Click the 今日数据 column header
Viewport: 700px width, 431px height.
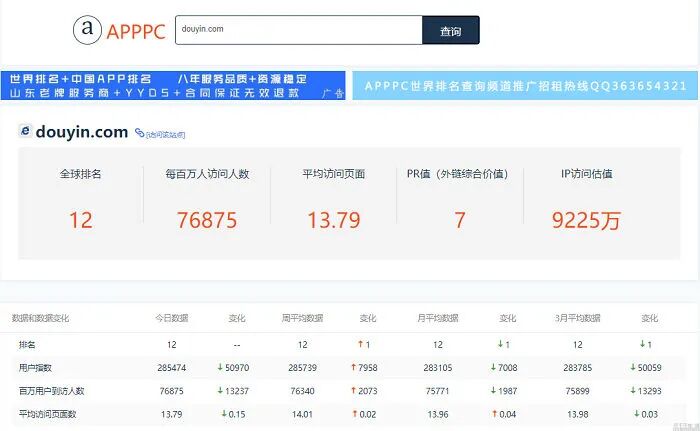pyautogui.click(x=172, y=318)
